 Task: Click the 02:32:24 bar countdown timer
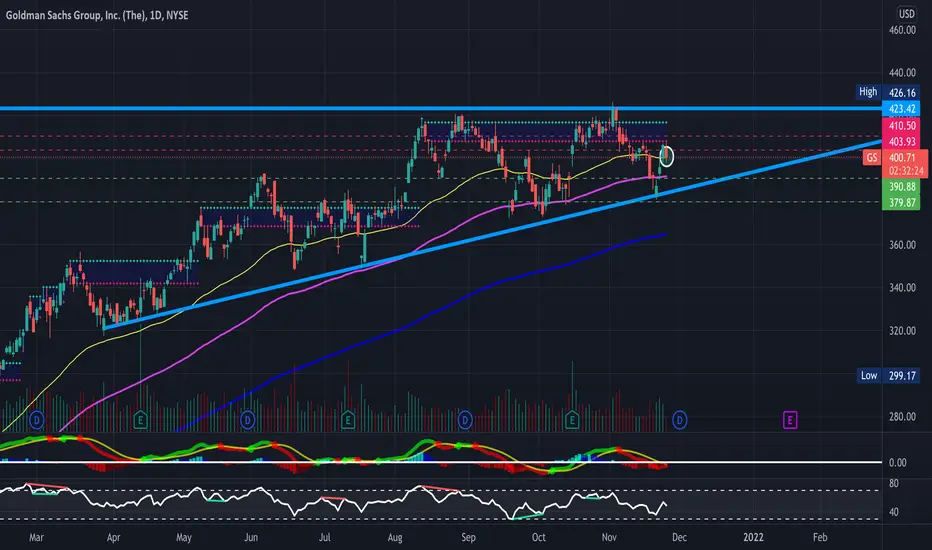tap(906, 171)
